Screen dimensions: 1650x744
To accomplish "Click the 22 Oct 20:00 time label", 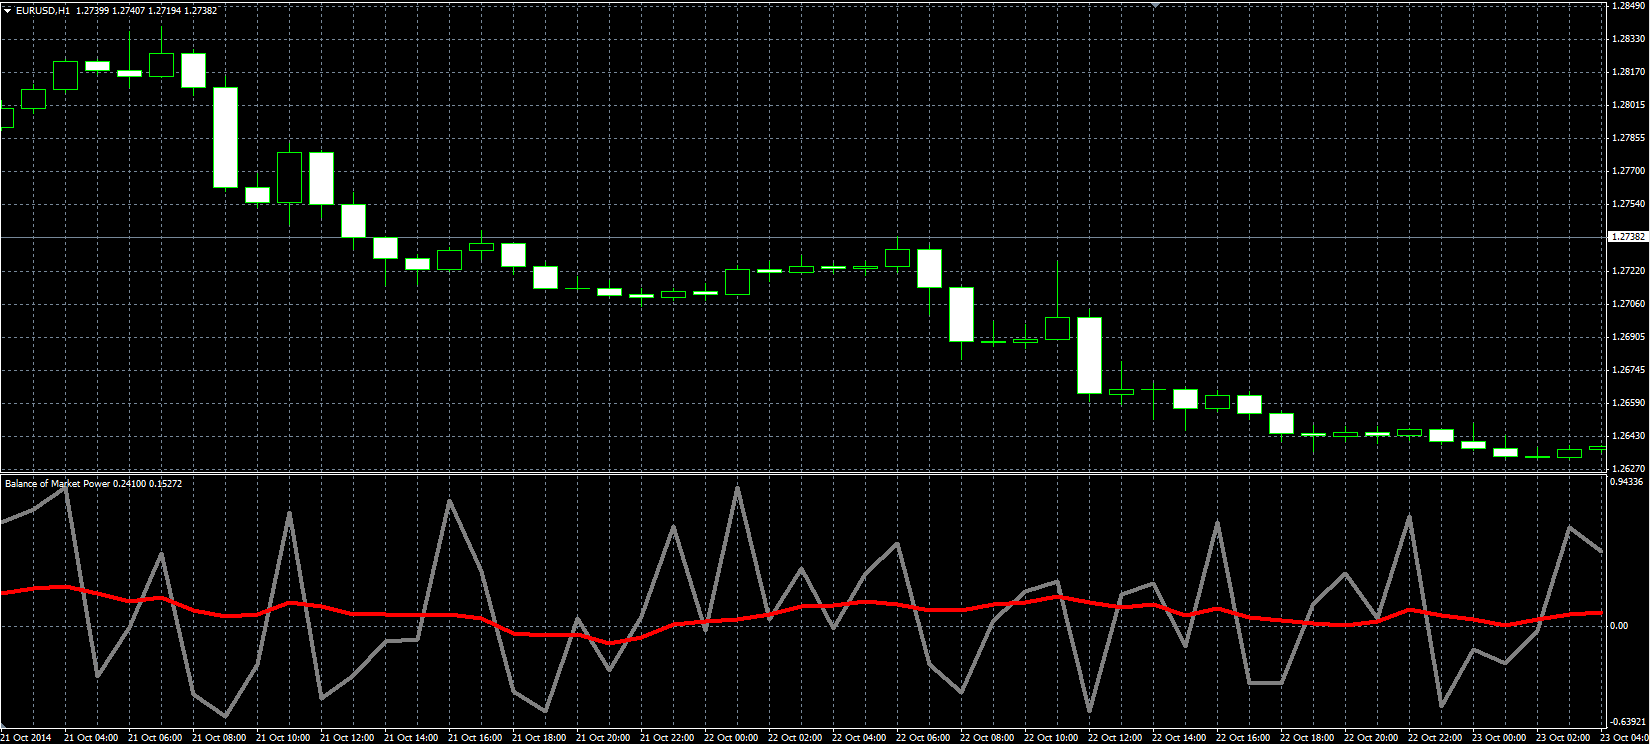I will (1371, 738).
